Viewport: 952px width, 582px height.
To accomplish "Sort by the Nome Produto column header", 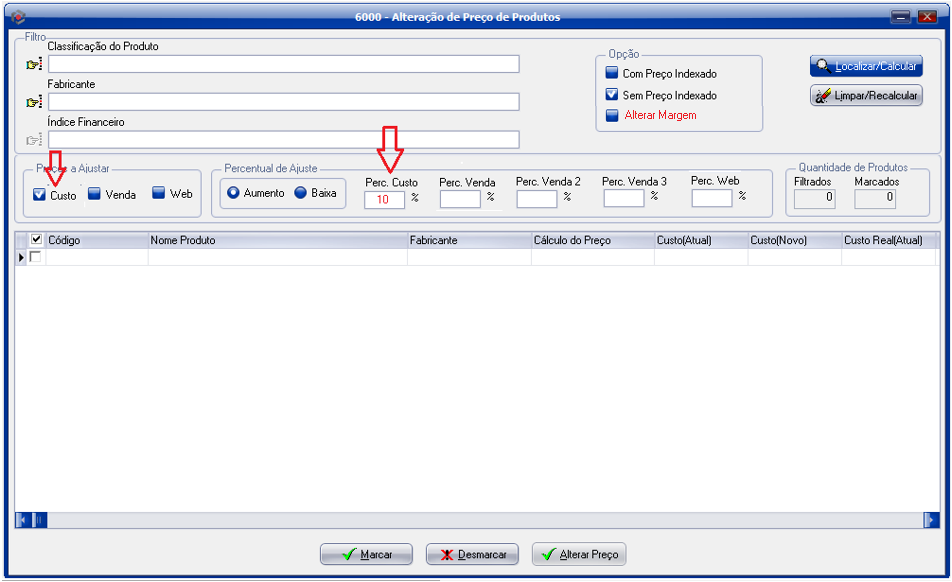I will pos(277,241).
